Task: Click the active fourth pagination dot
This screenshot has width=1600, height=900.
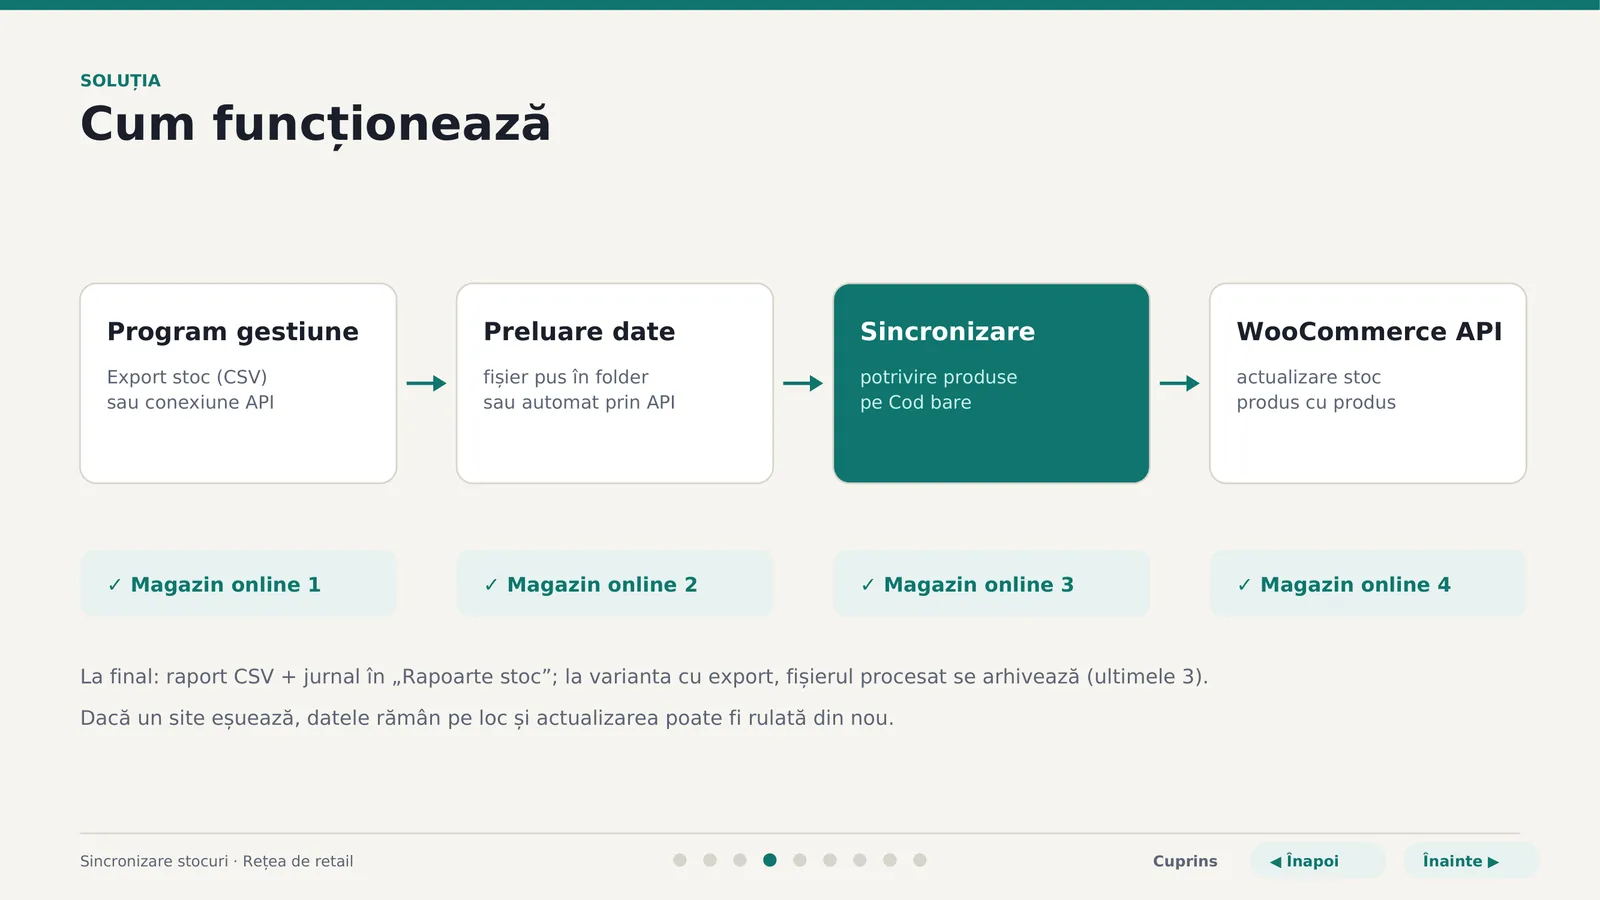Action: (770, 860)
